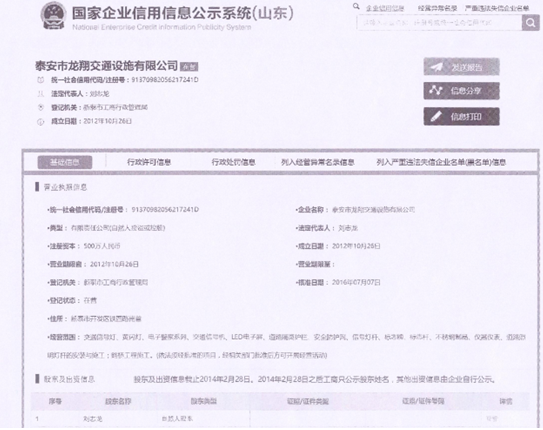Click the status badge next to company name
The height and width of the screenshot is (430, 543).
point(189,66)
